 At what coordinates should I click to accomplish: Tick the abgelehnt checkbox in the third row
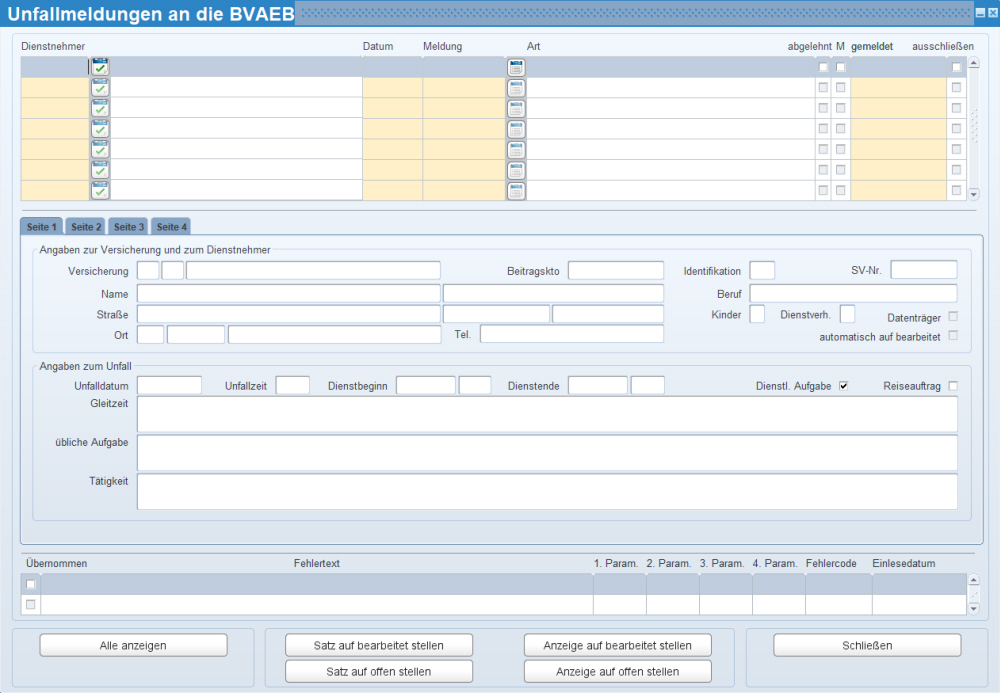click(823, 108)
